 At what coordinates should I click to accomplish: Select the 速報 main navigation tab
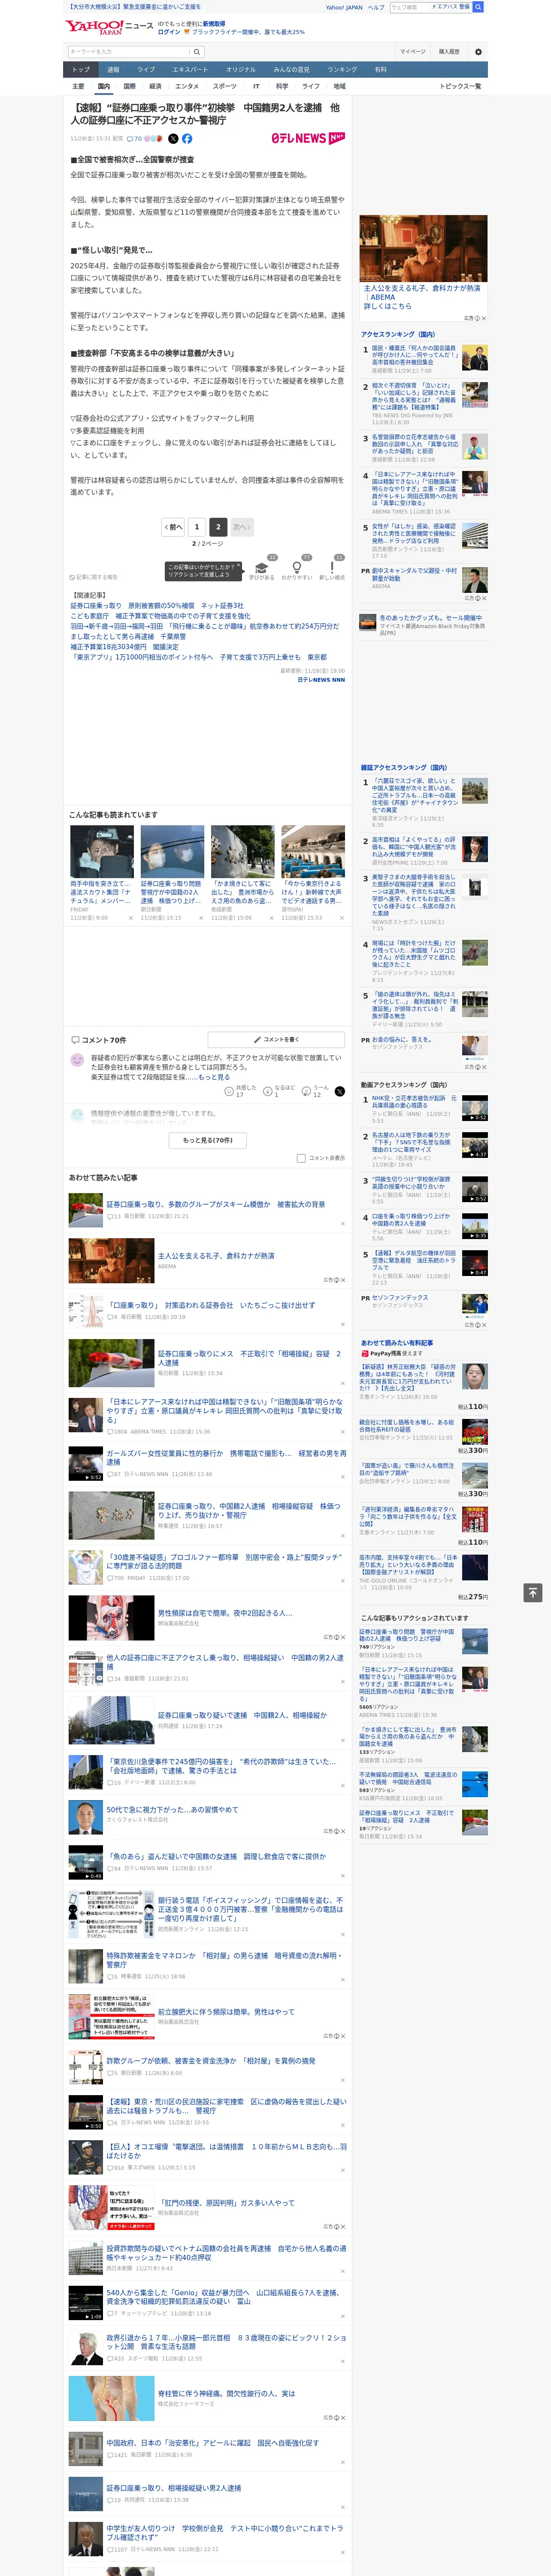[x=113, y=70]
